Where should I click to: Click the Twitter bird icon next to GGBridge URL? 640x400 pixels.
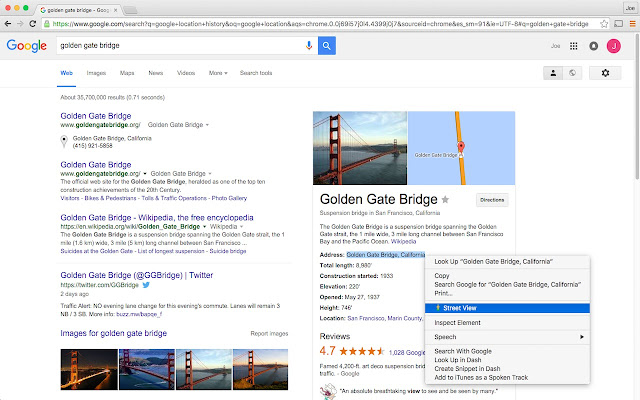pos(146,285)
